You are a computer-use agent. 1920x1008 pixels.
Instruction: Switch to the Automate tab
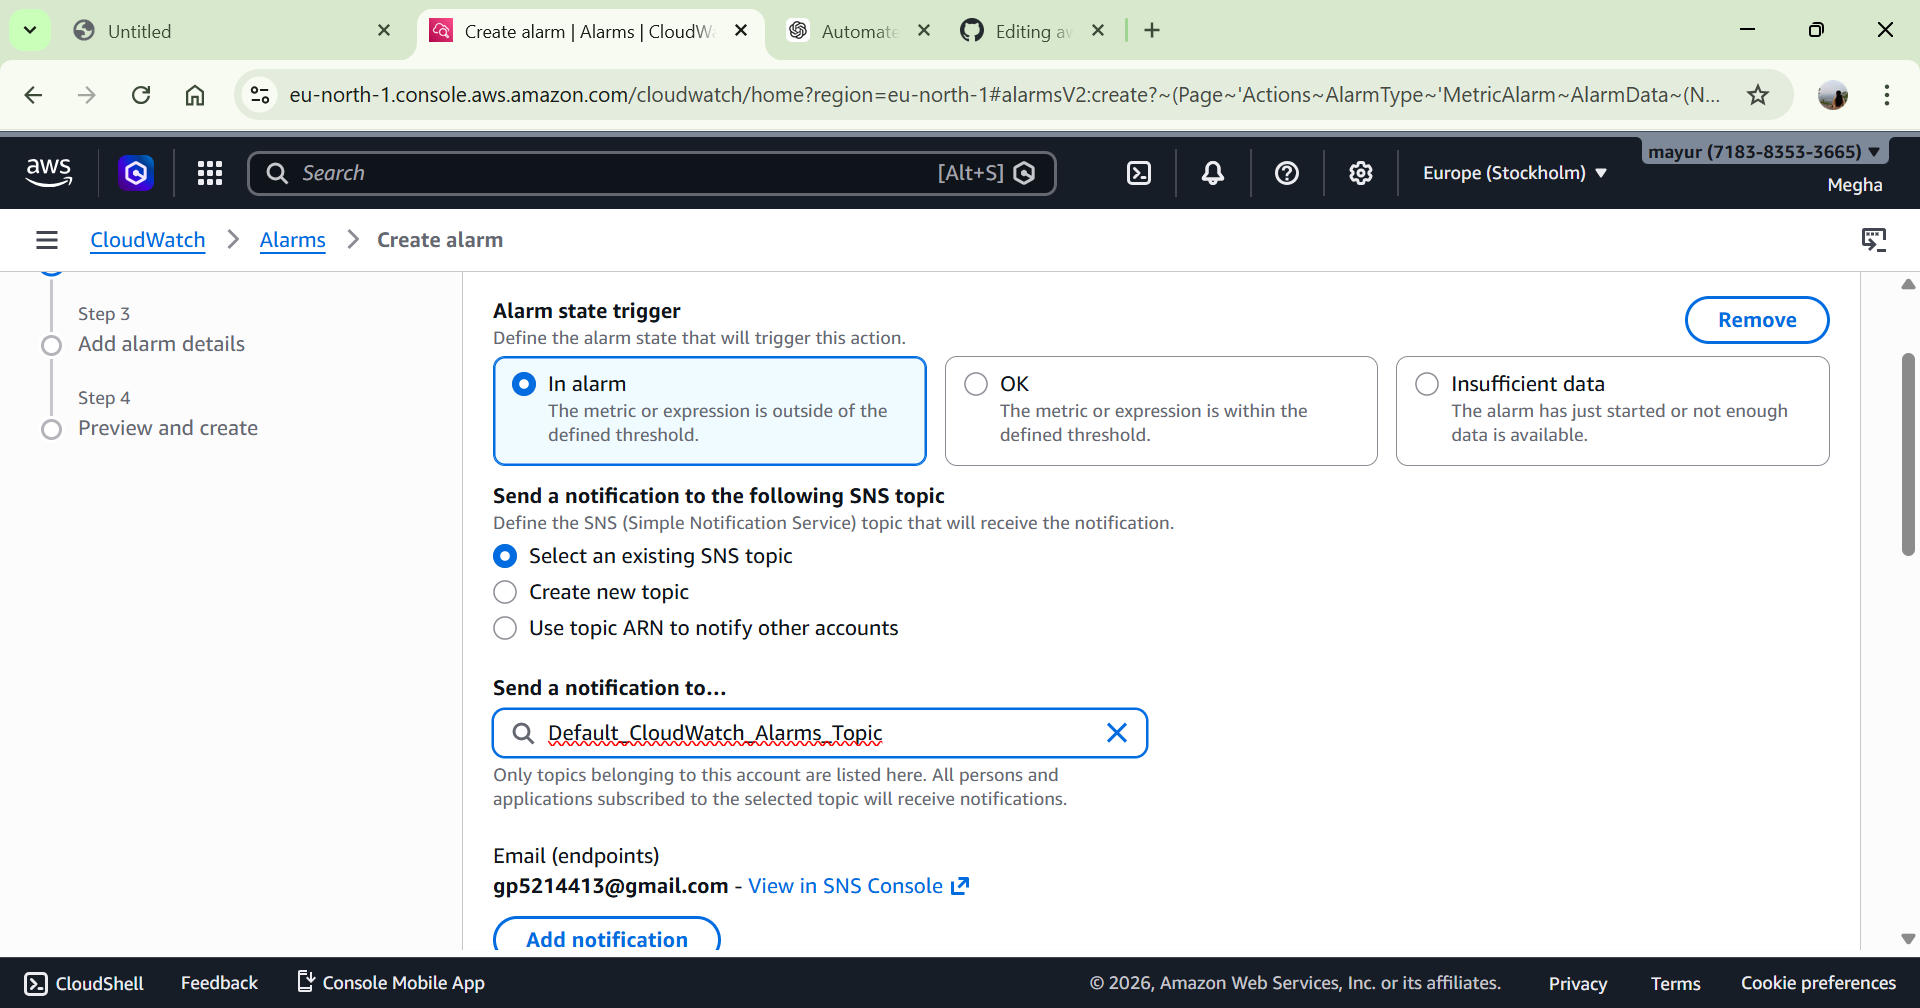(x=859, y=31)
